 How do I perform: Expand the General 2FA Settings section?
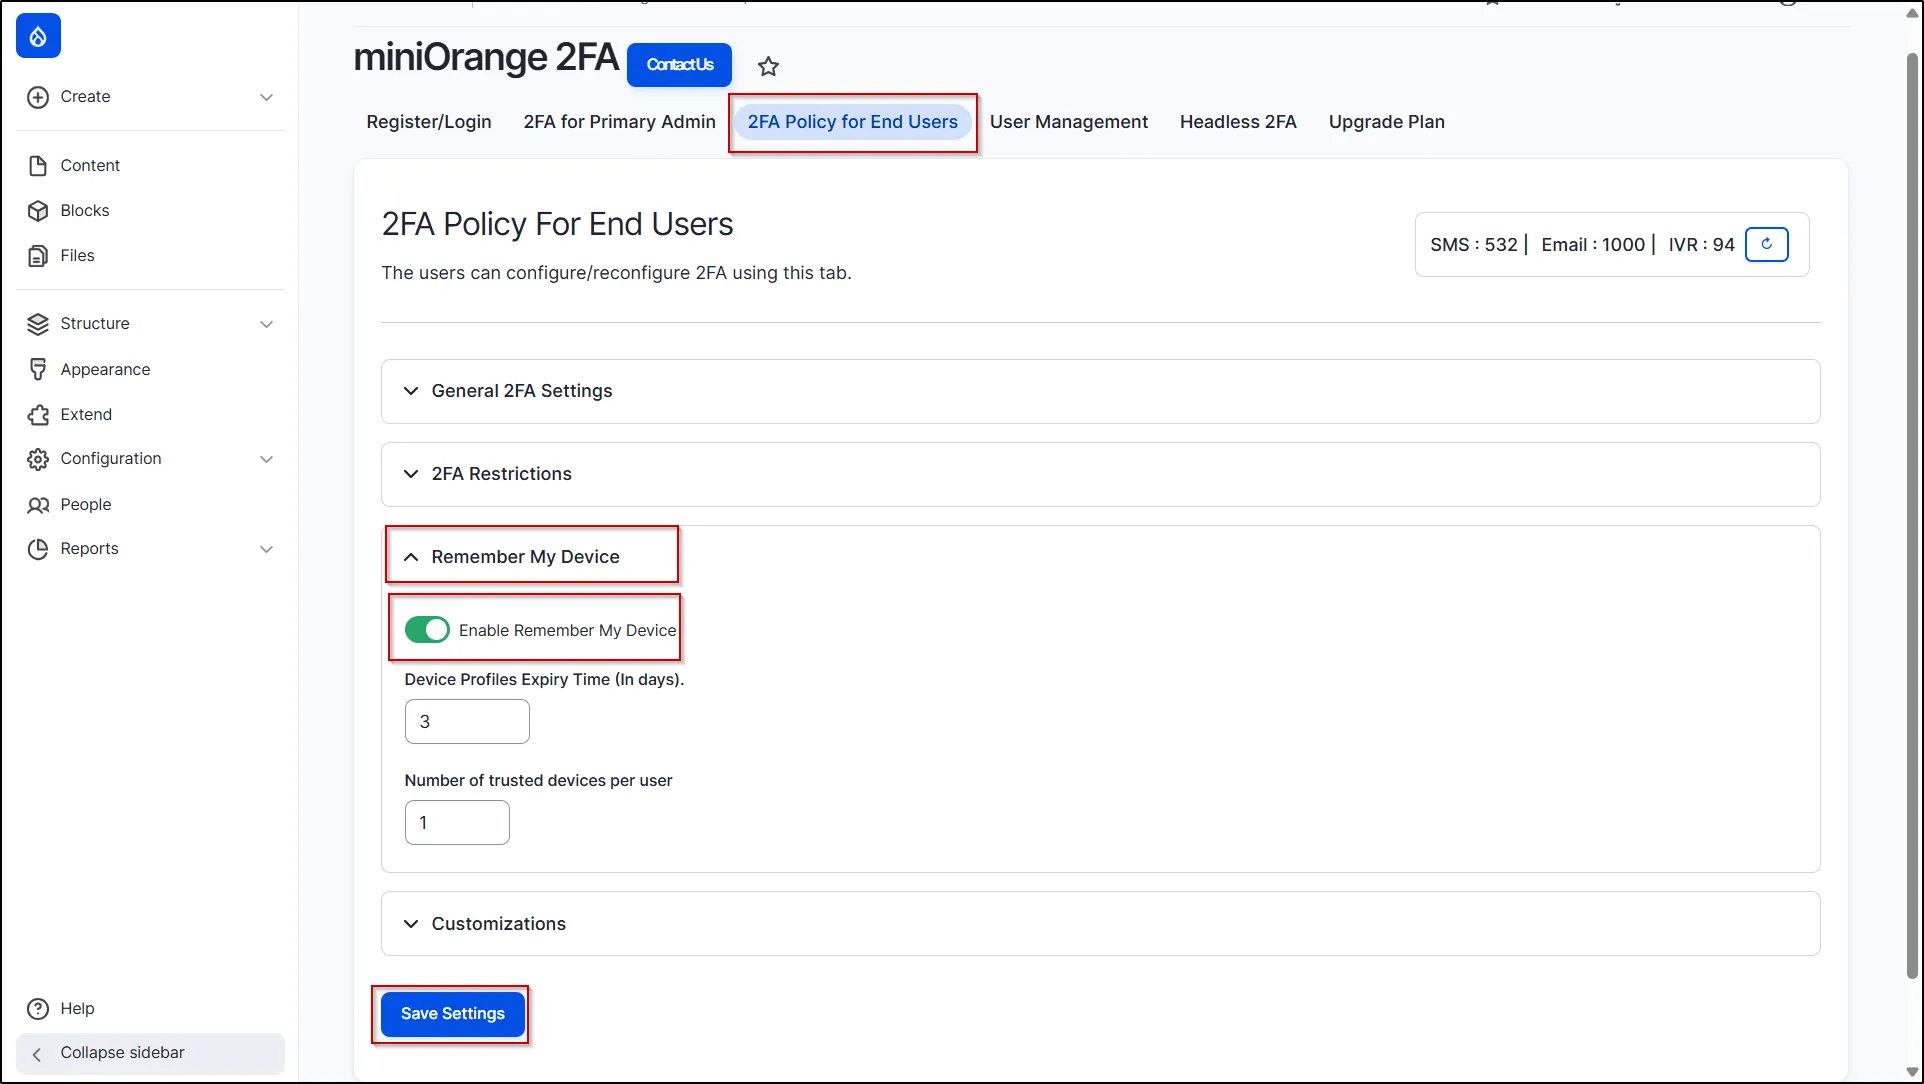coord(1100,391)
